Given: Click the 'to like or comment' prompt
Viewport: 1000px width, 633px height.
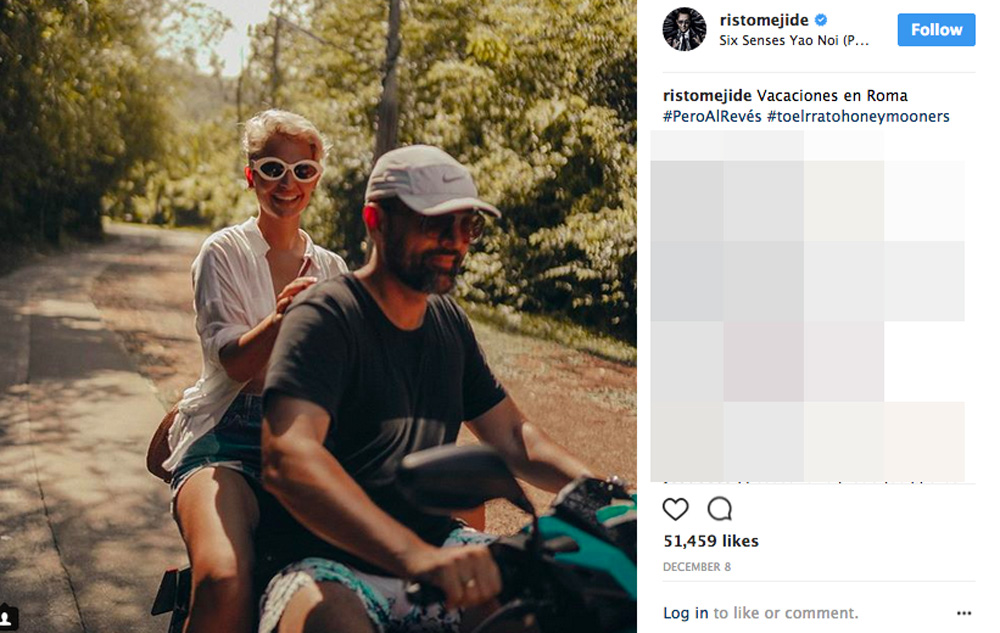Looking at the screenshot, I should 785,613.
